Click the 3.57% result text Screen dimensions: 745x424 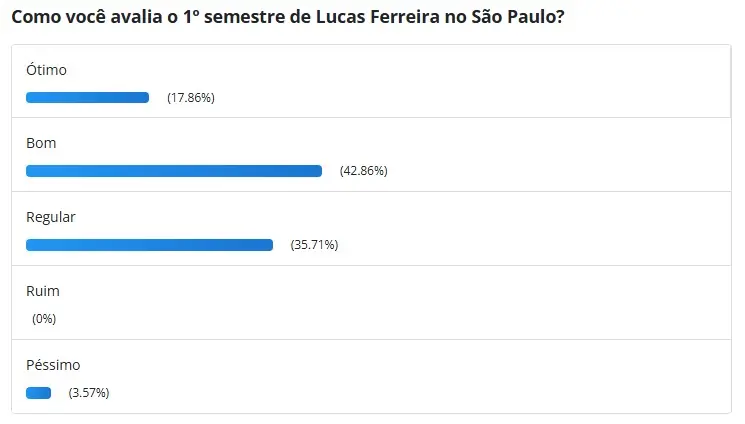(x=89, y=393)
